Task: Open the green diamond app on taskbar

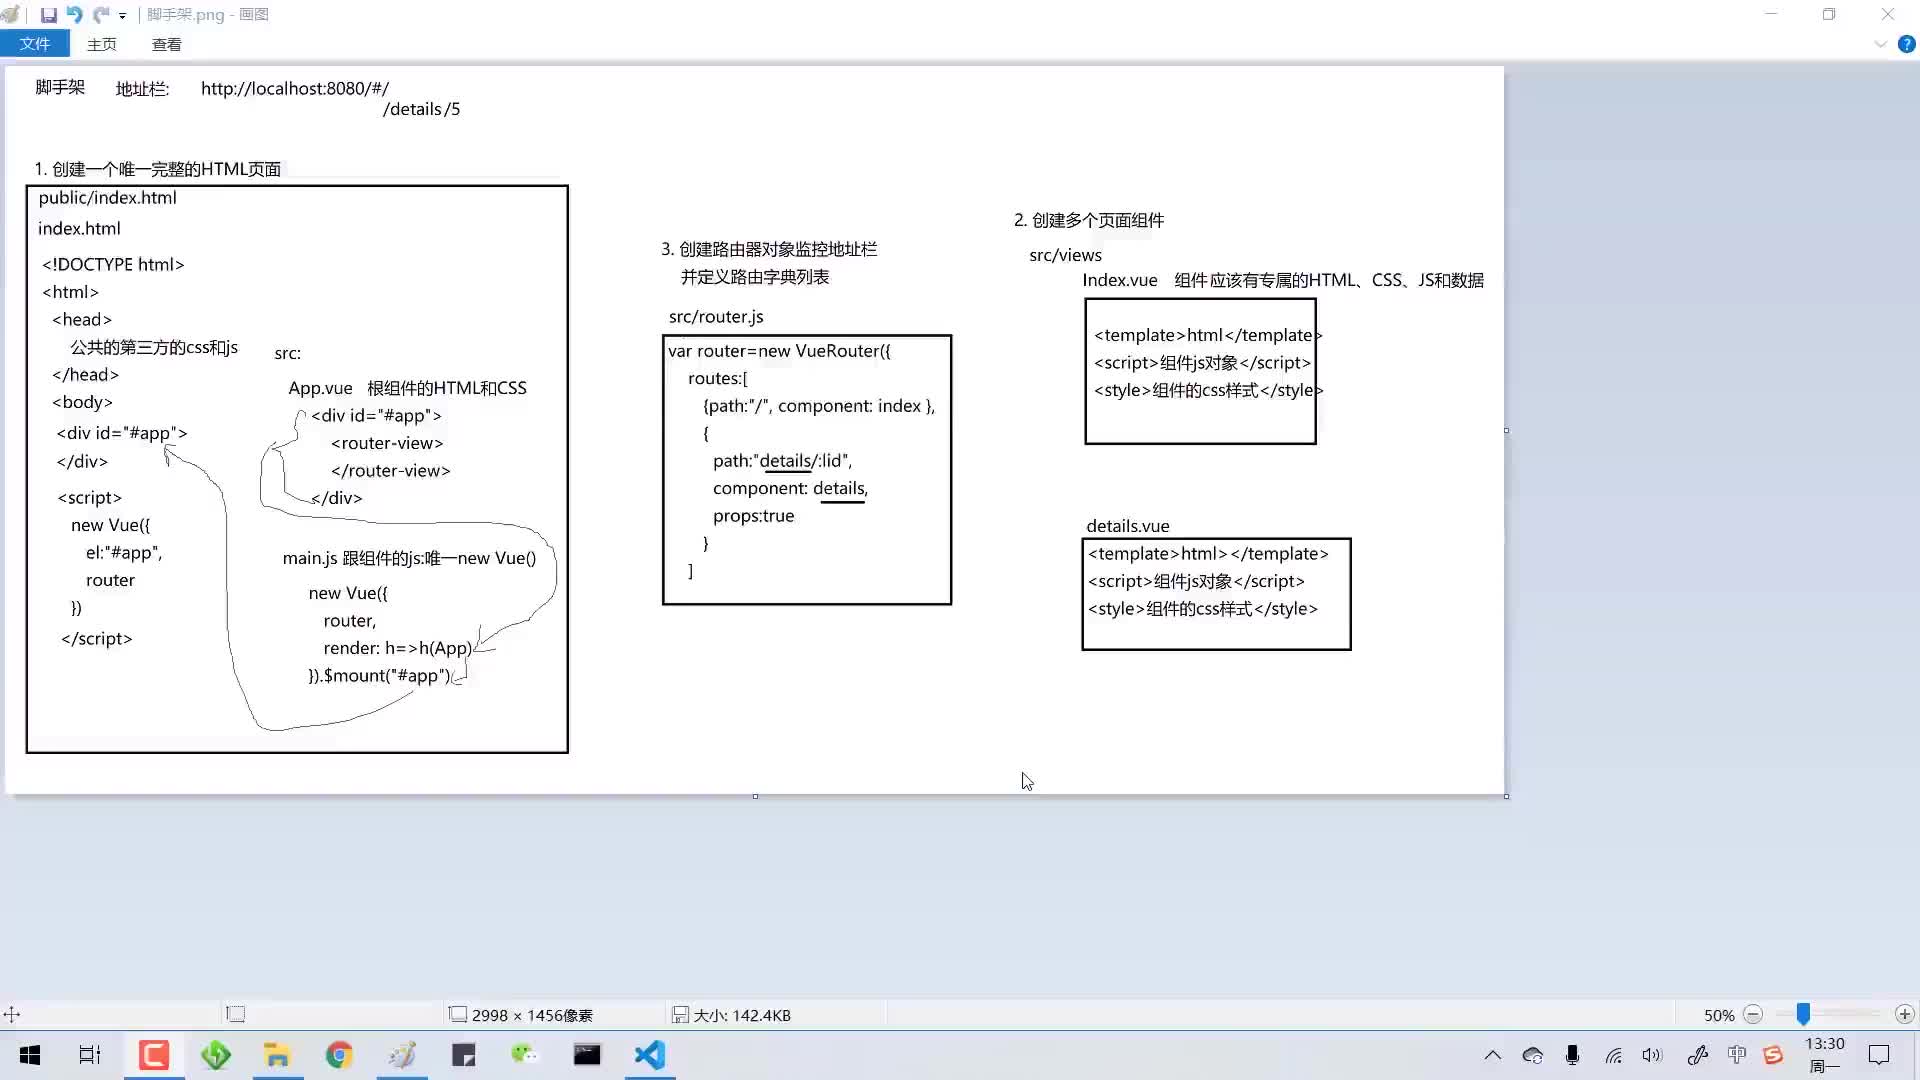Action: 215,1055
